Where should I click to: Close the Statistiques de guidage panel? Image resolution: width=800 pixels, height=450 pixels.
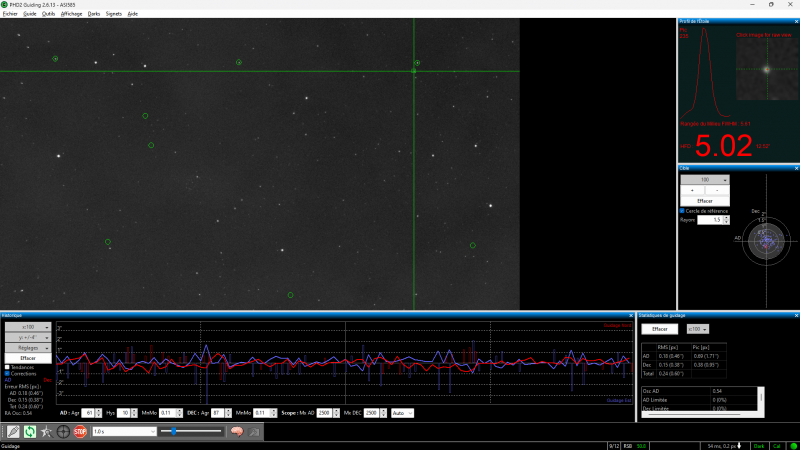(796, 315)
